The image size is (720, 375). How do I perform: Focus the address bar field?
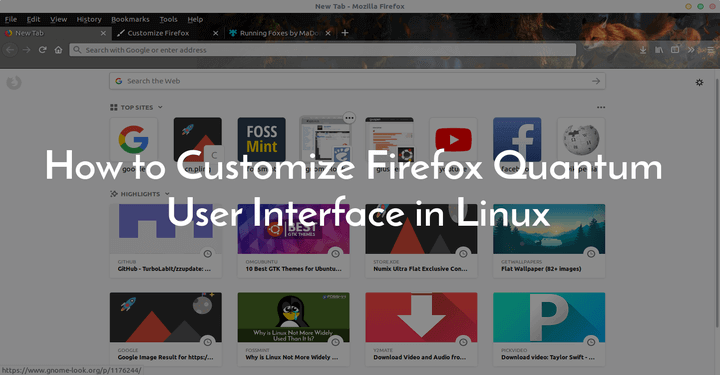[323, 50]
